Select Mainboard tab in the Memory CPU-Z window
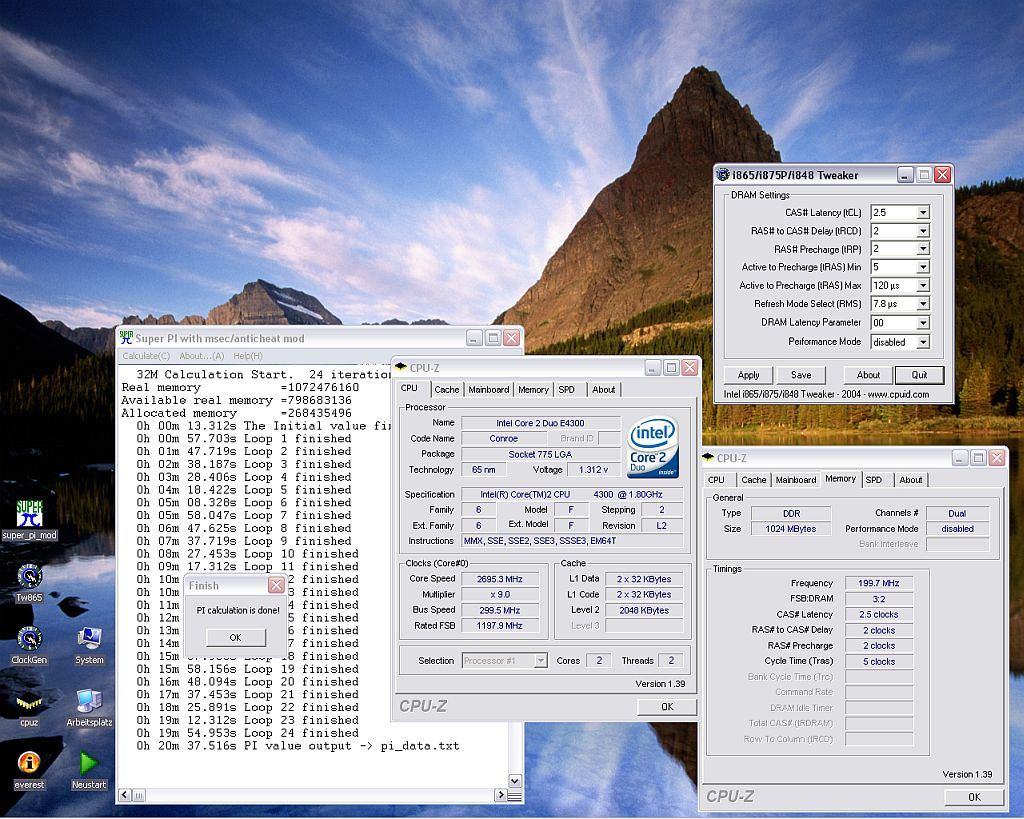Image resolution: width=1024 pixels, height=819 pixels. coord(795,479)
